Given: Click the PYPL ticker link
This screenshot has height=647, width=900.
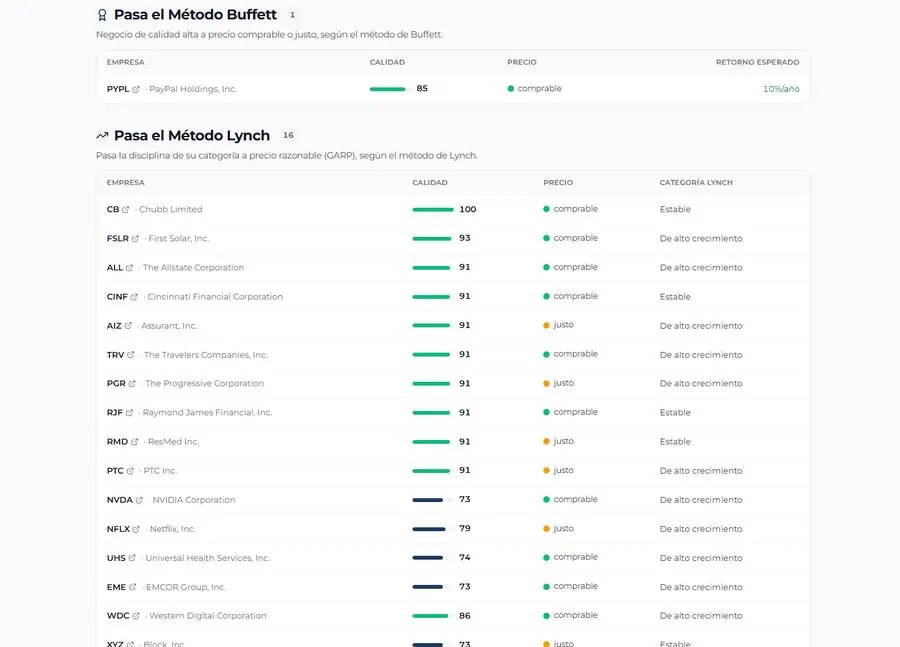Looking at the screenshot, I should [118, 89].
